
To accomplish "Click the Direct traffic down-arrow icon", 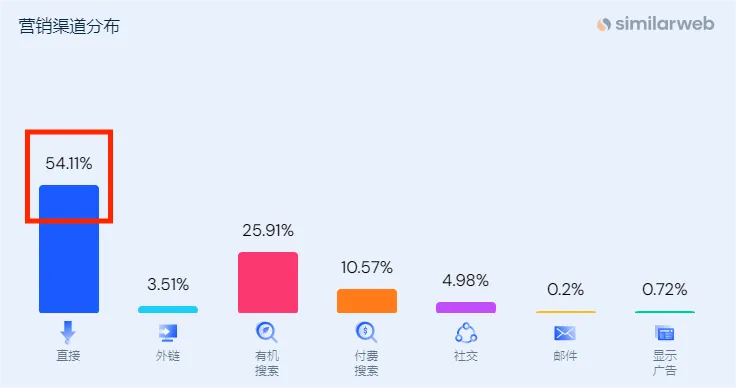I will tap(68, 333).
